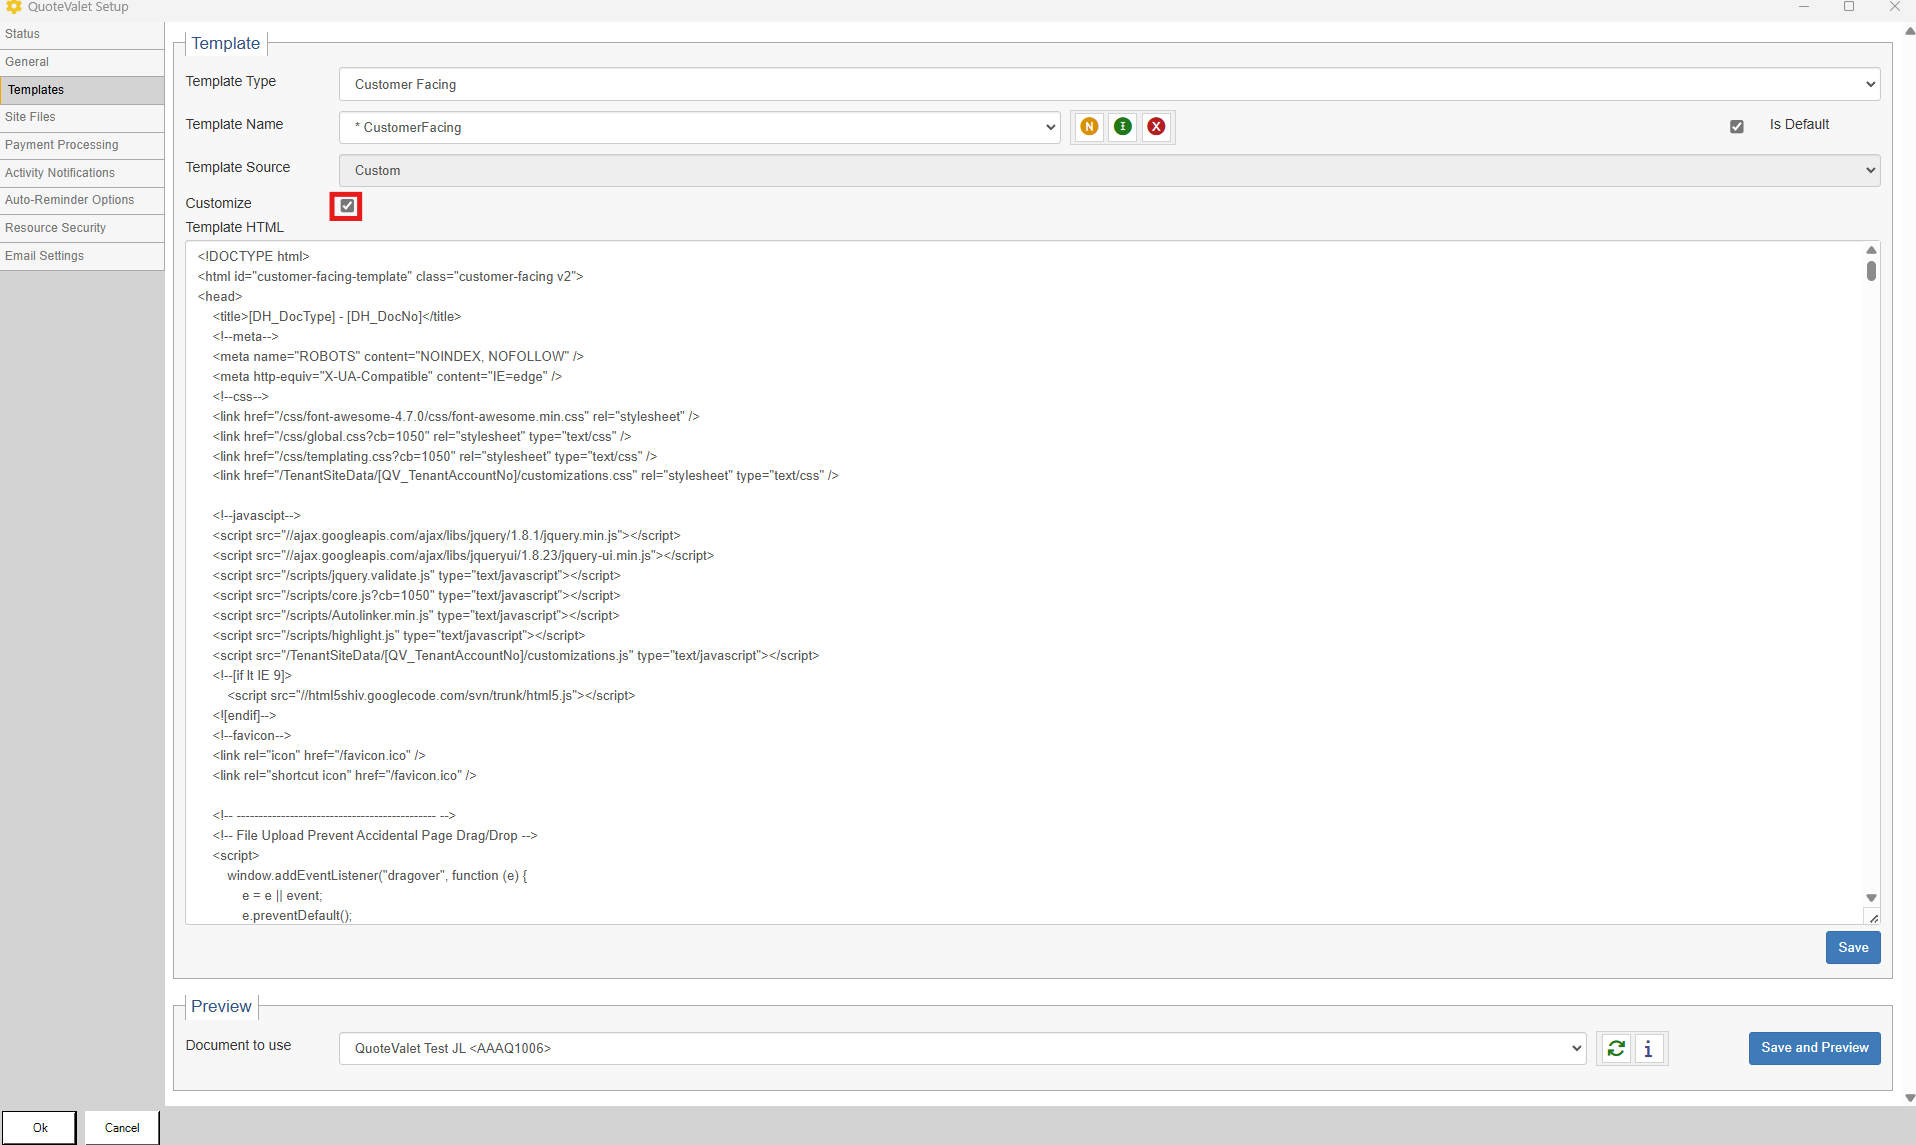
Task: Click the textarea resize handle corner
Action: coord(1872,917)
